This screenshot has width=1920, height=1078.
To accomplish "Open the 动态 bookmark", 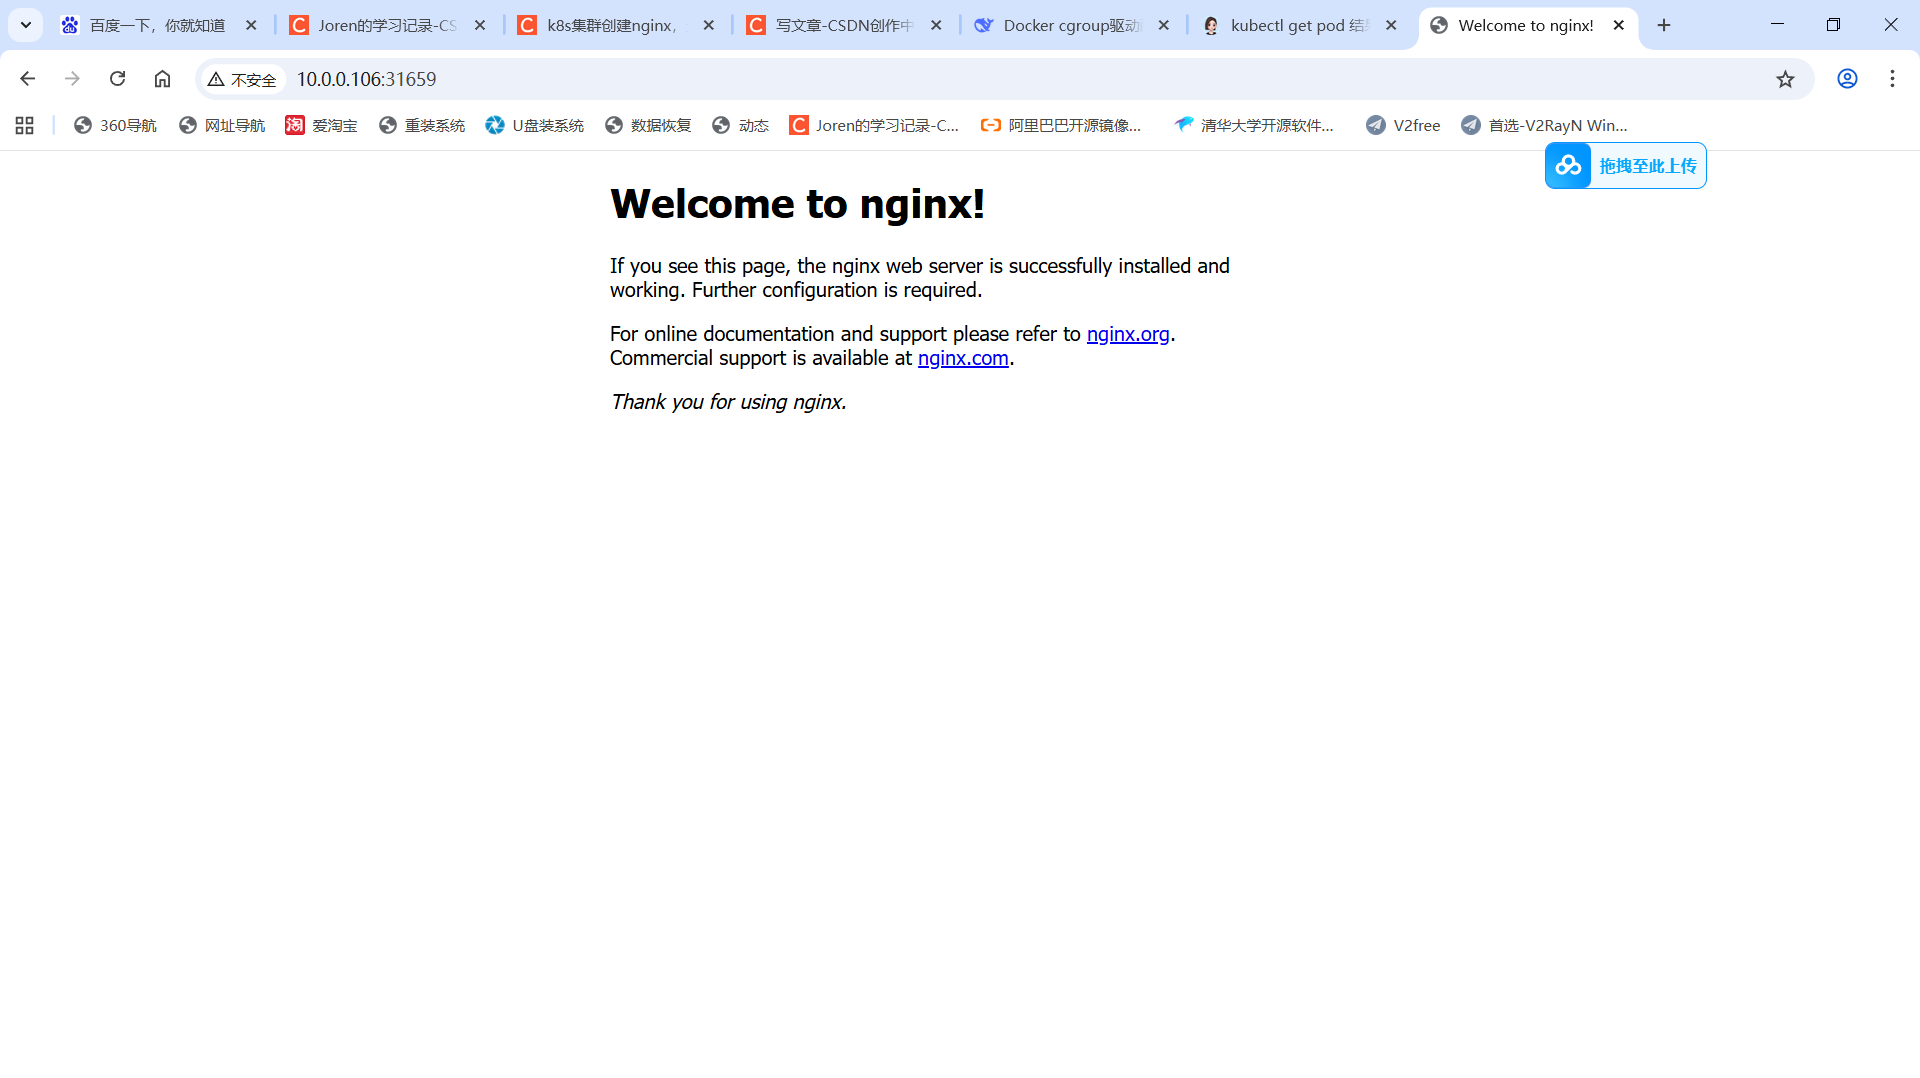I will point(741,125).
